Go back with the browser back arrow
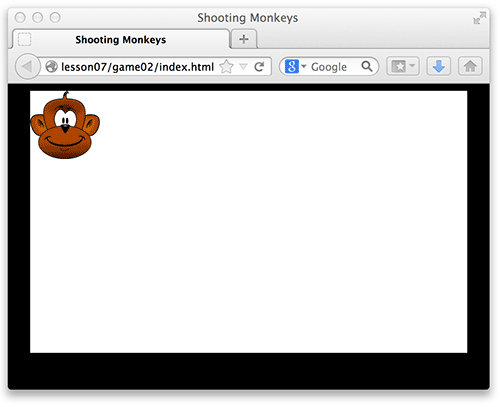 pyautogui.click(x=27, y=67)
